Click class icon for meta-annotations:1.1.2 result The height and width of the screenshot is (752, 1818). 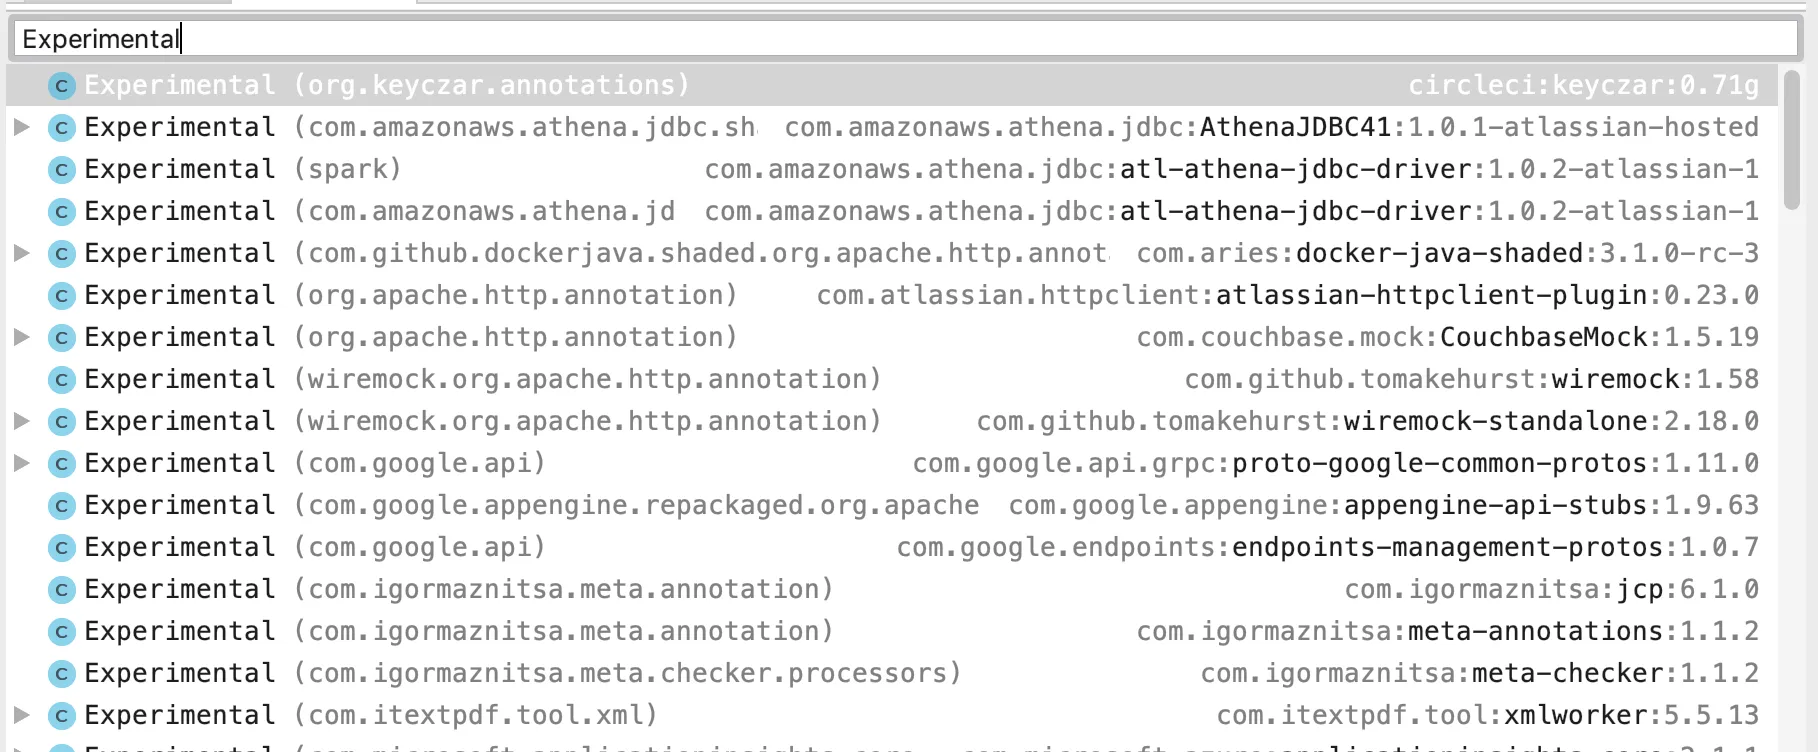62,632
